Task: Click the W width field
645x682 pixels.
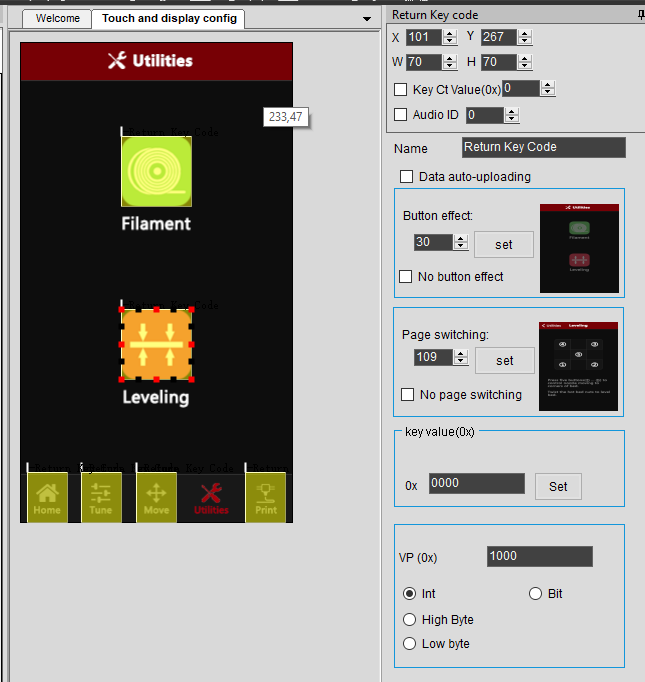Action: [424, 62]
